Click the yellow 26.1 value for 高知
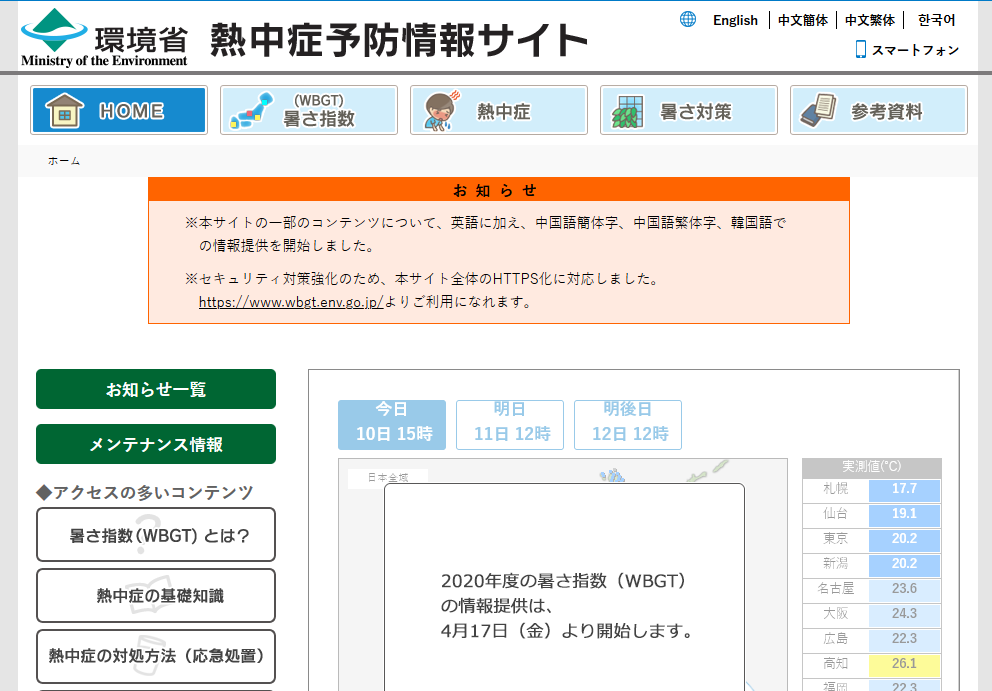992x691 pixels. [x=904, y=663]
